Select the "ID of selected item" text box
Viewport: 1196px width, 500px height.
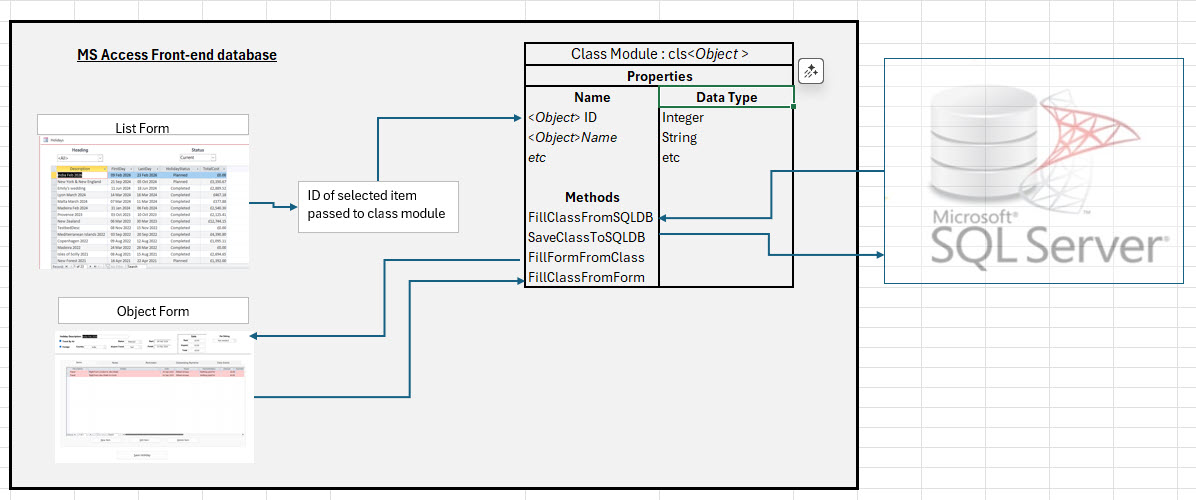pos(379,207)
